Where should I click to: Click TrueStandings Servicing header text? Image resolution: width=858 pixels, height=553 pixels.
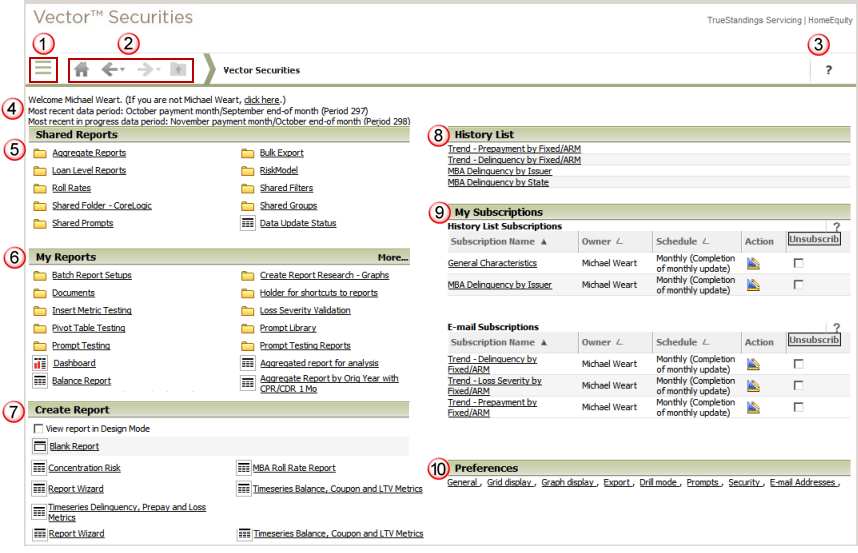(754, 20)
